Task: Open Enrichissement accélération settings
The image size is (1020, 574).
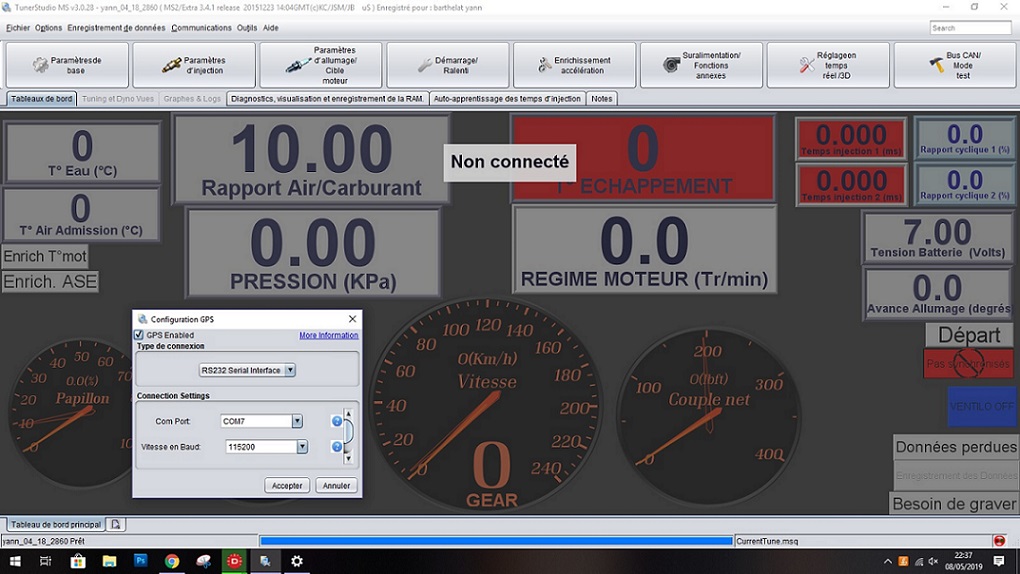Action: tap(574, 65)
